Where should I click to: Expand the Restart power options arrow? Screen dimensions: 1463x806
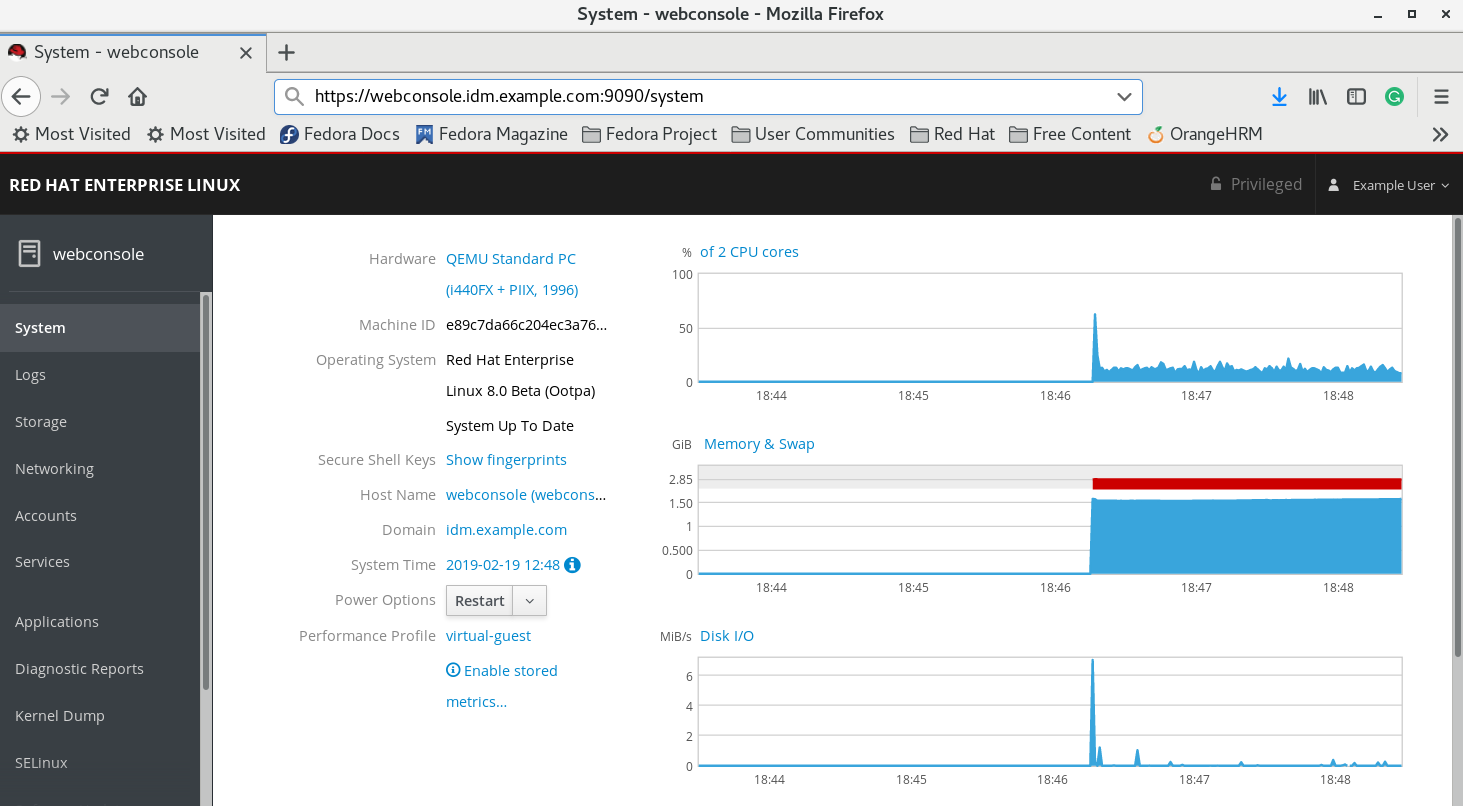530,601
